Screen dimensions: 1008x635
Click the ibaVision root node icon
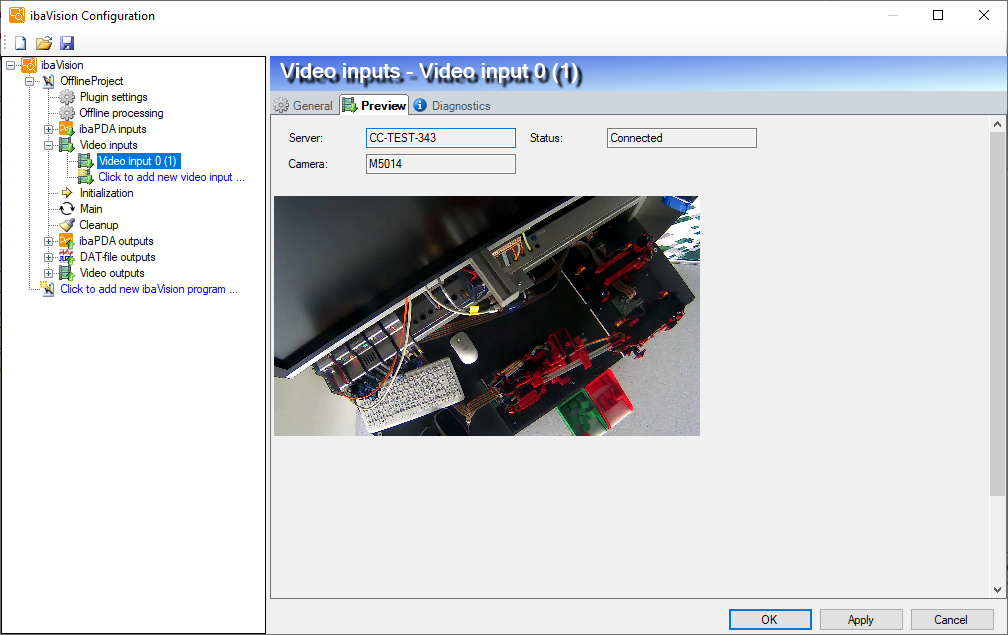[x=29, y=65]
